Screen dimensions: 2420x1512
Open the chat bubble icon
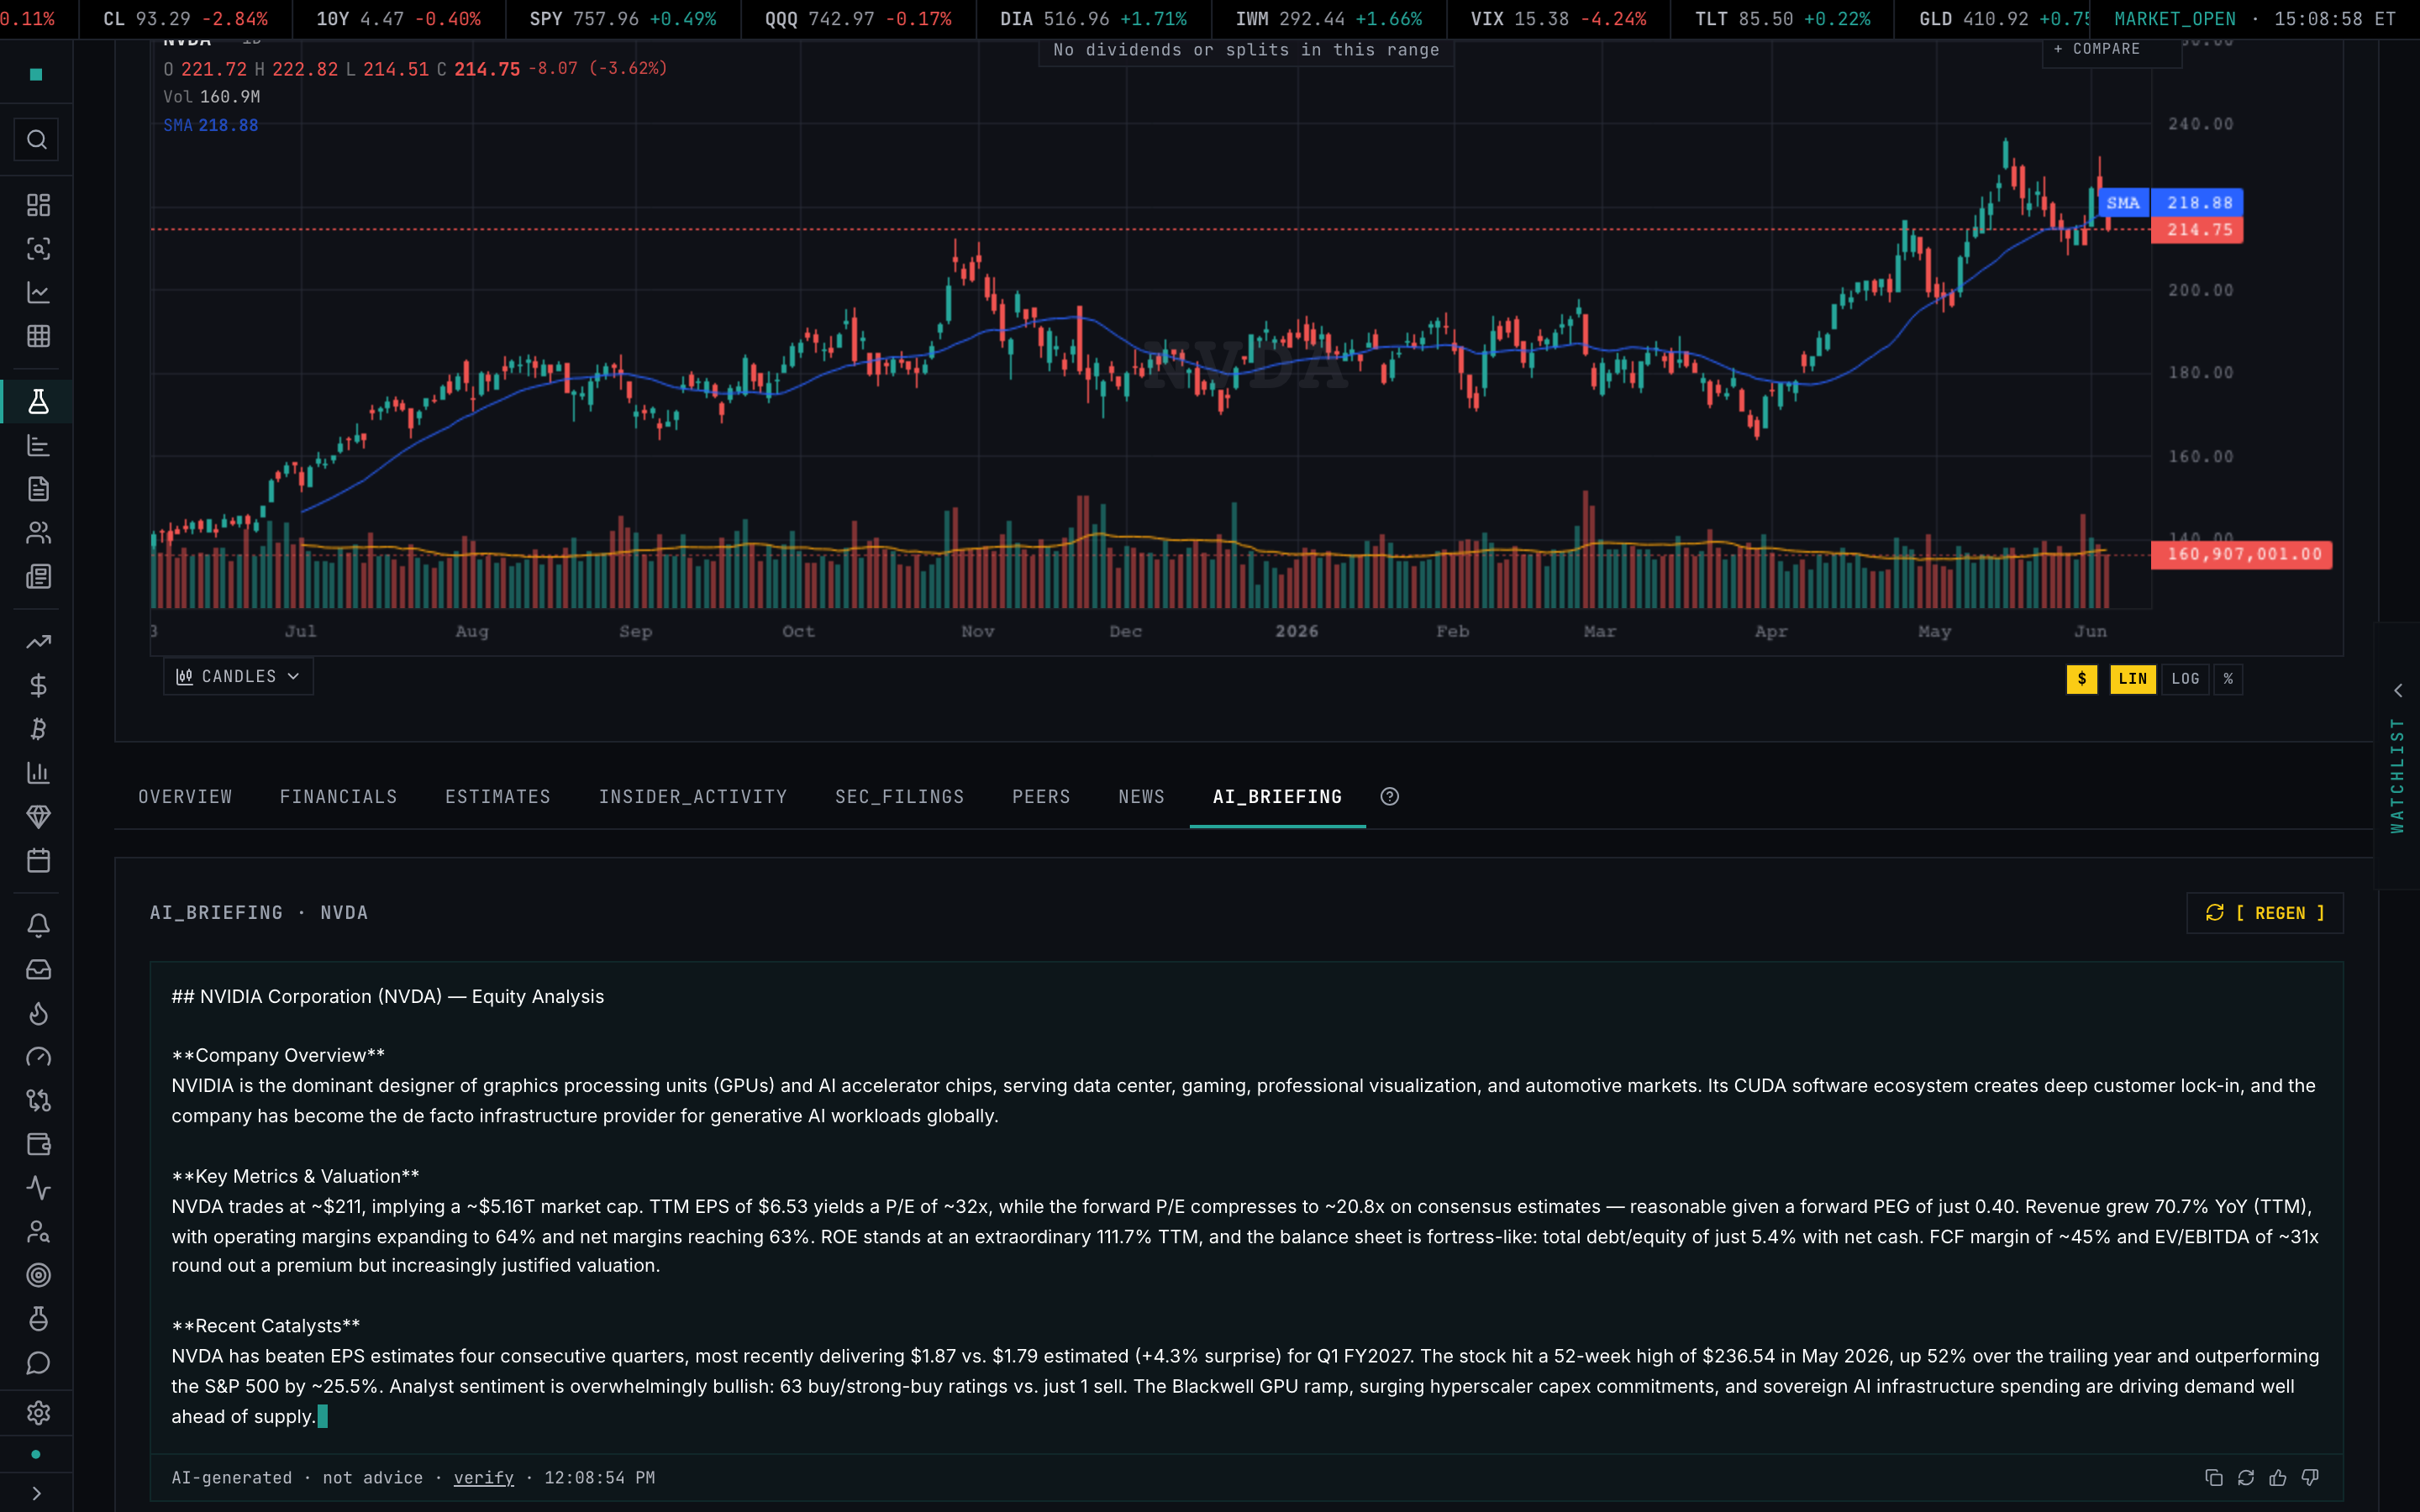(38, 1364)
